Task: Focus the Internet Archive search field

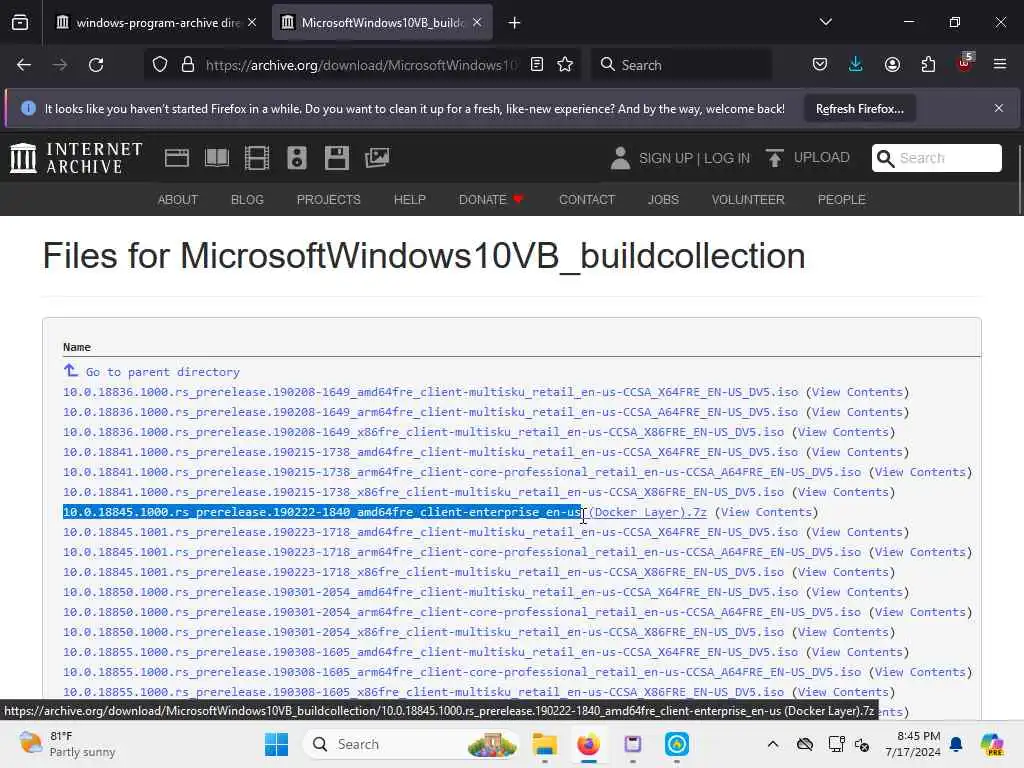Action: 936,158
